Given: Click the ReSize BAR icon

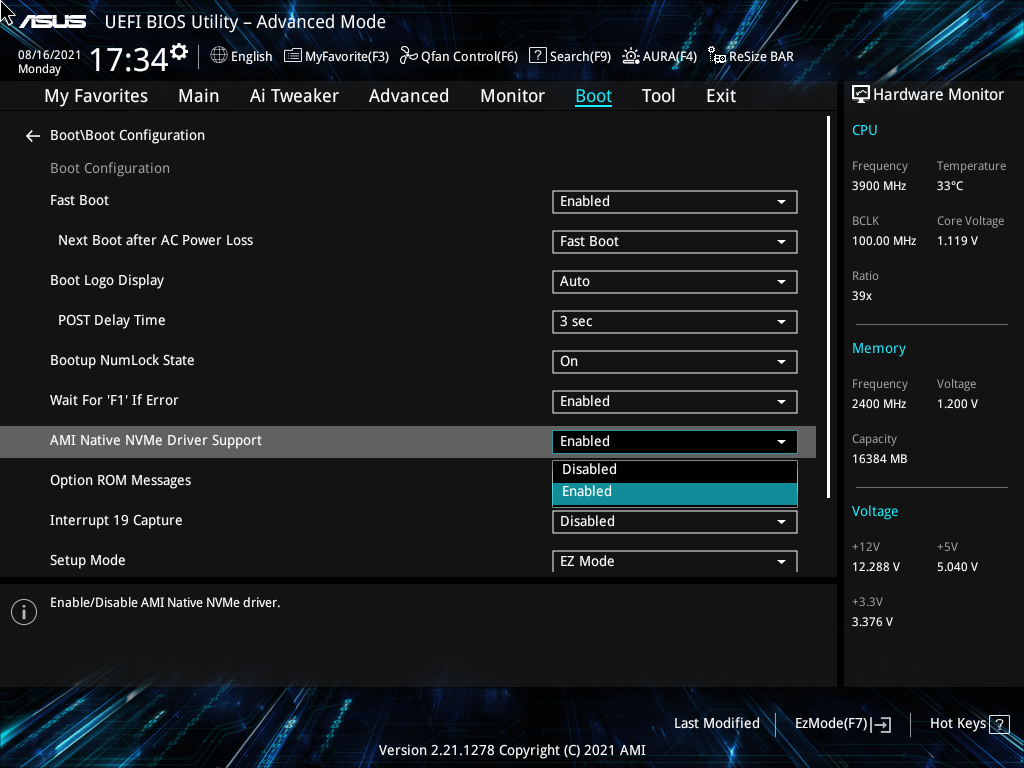Looking at the screenshot, I should coord(717,56).
